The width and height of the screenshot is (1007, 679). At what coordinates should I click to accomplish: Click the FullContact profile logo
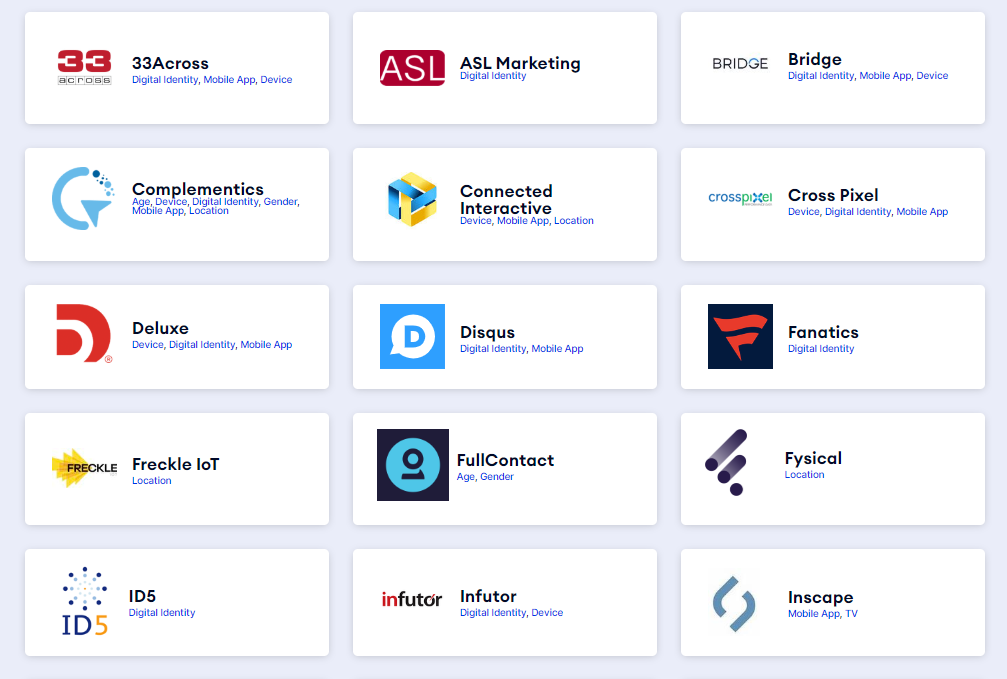[x=412, y=465]
